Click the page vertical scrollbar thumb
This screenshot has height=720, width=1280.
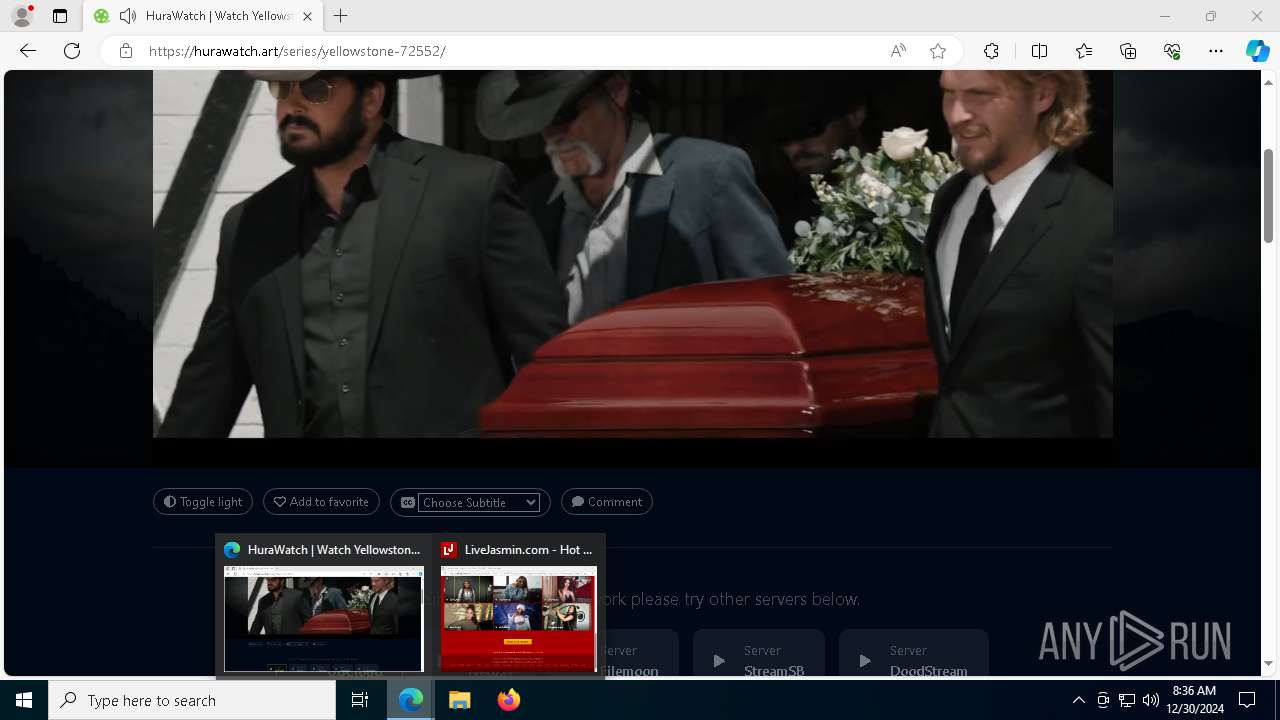(x=1269, y=195)
